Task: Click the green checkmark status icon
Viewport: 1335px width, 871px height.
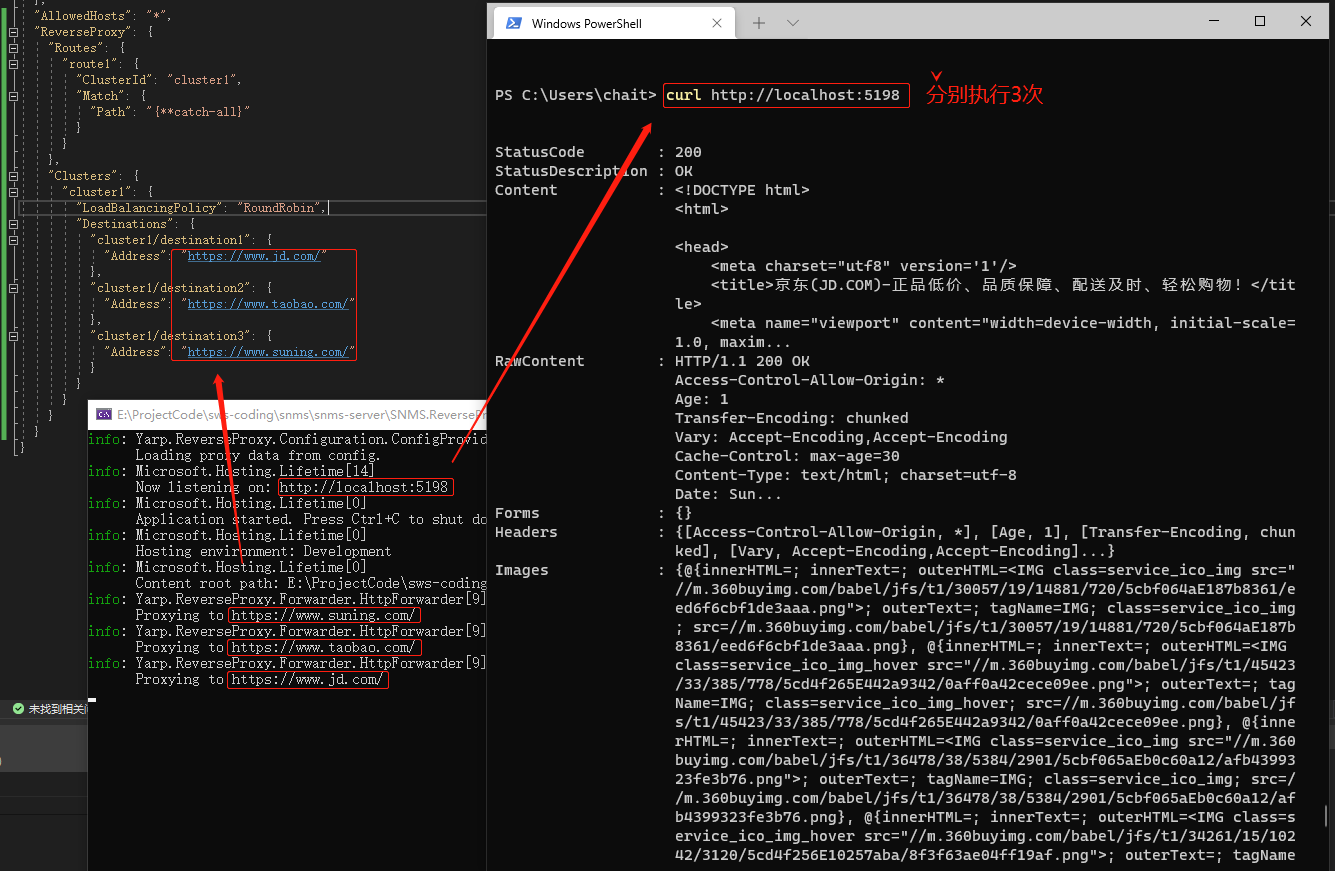Action: [18, 708]
